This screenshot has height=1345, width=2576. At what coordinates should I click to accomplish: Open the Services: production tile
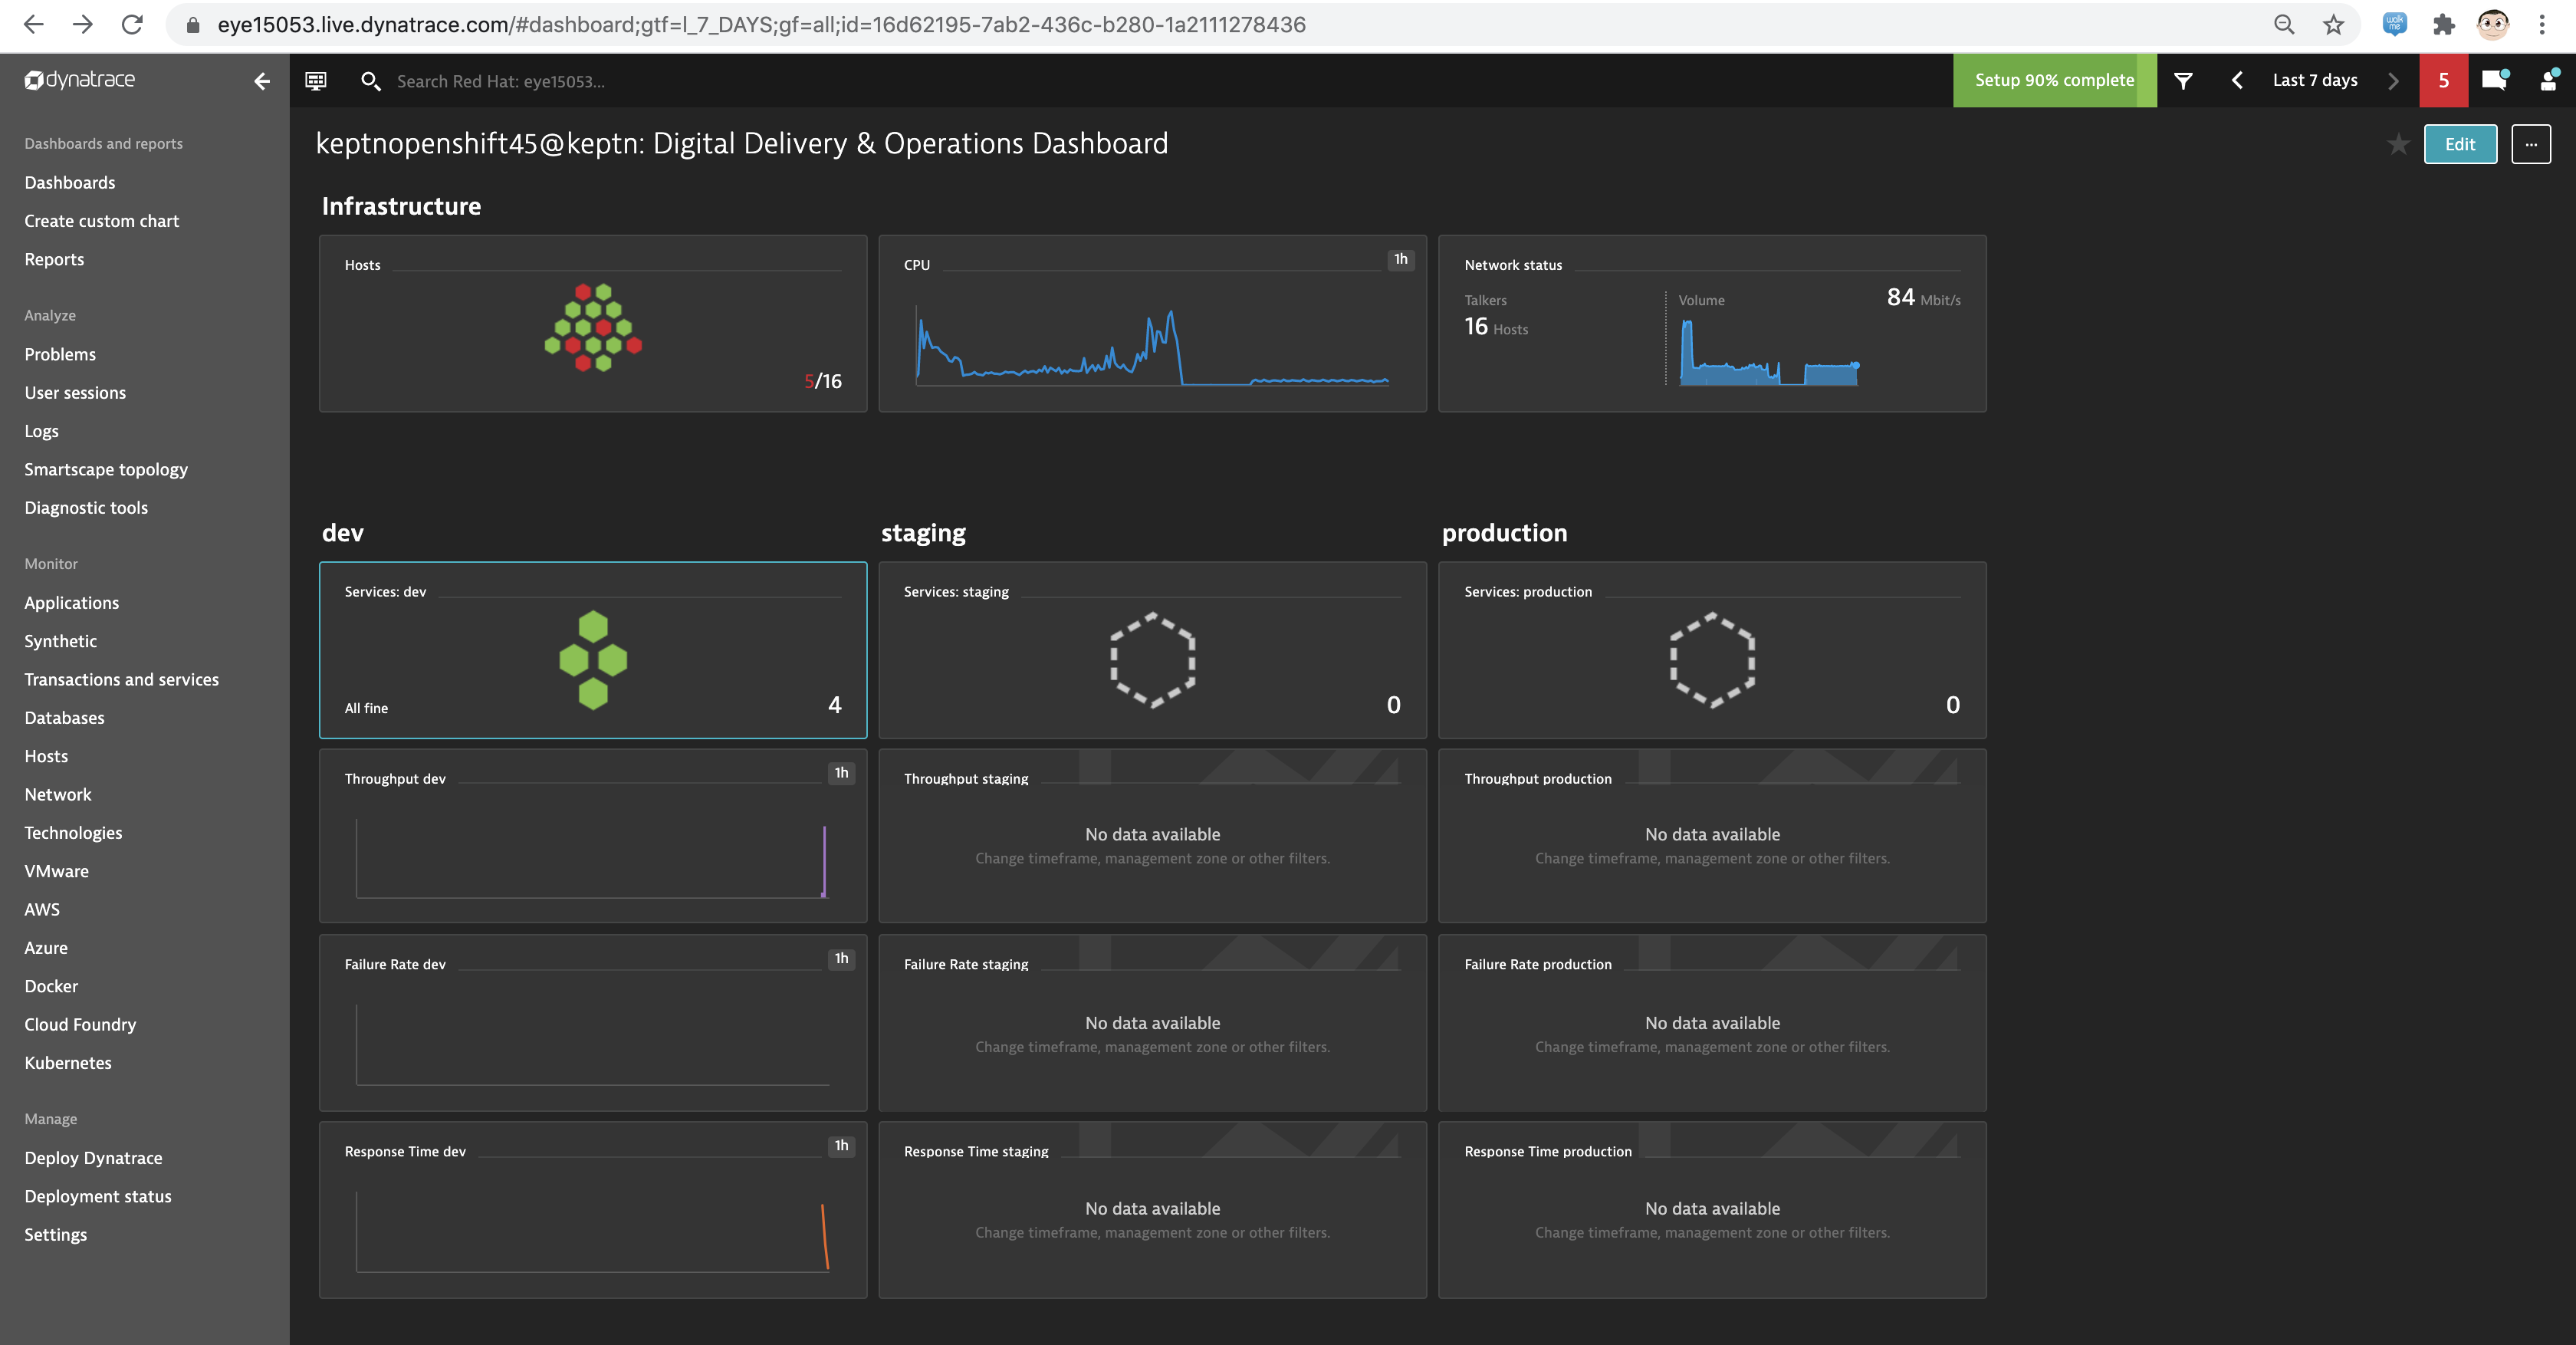tap(1712, 650)
